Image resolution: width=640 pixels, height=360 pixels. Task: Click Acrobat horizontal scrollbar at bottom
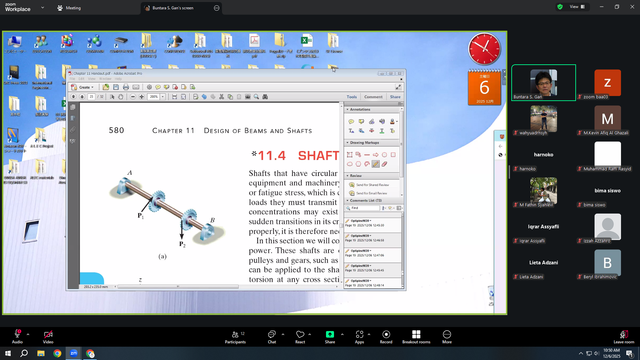(x=178, y=287)
